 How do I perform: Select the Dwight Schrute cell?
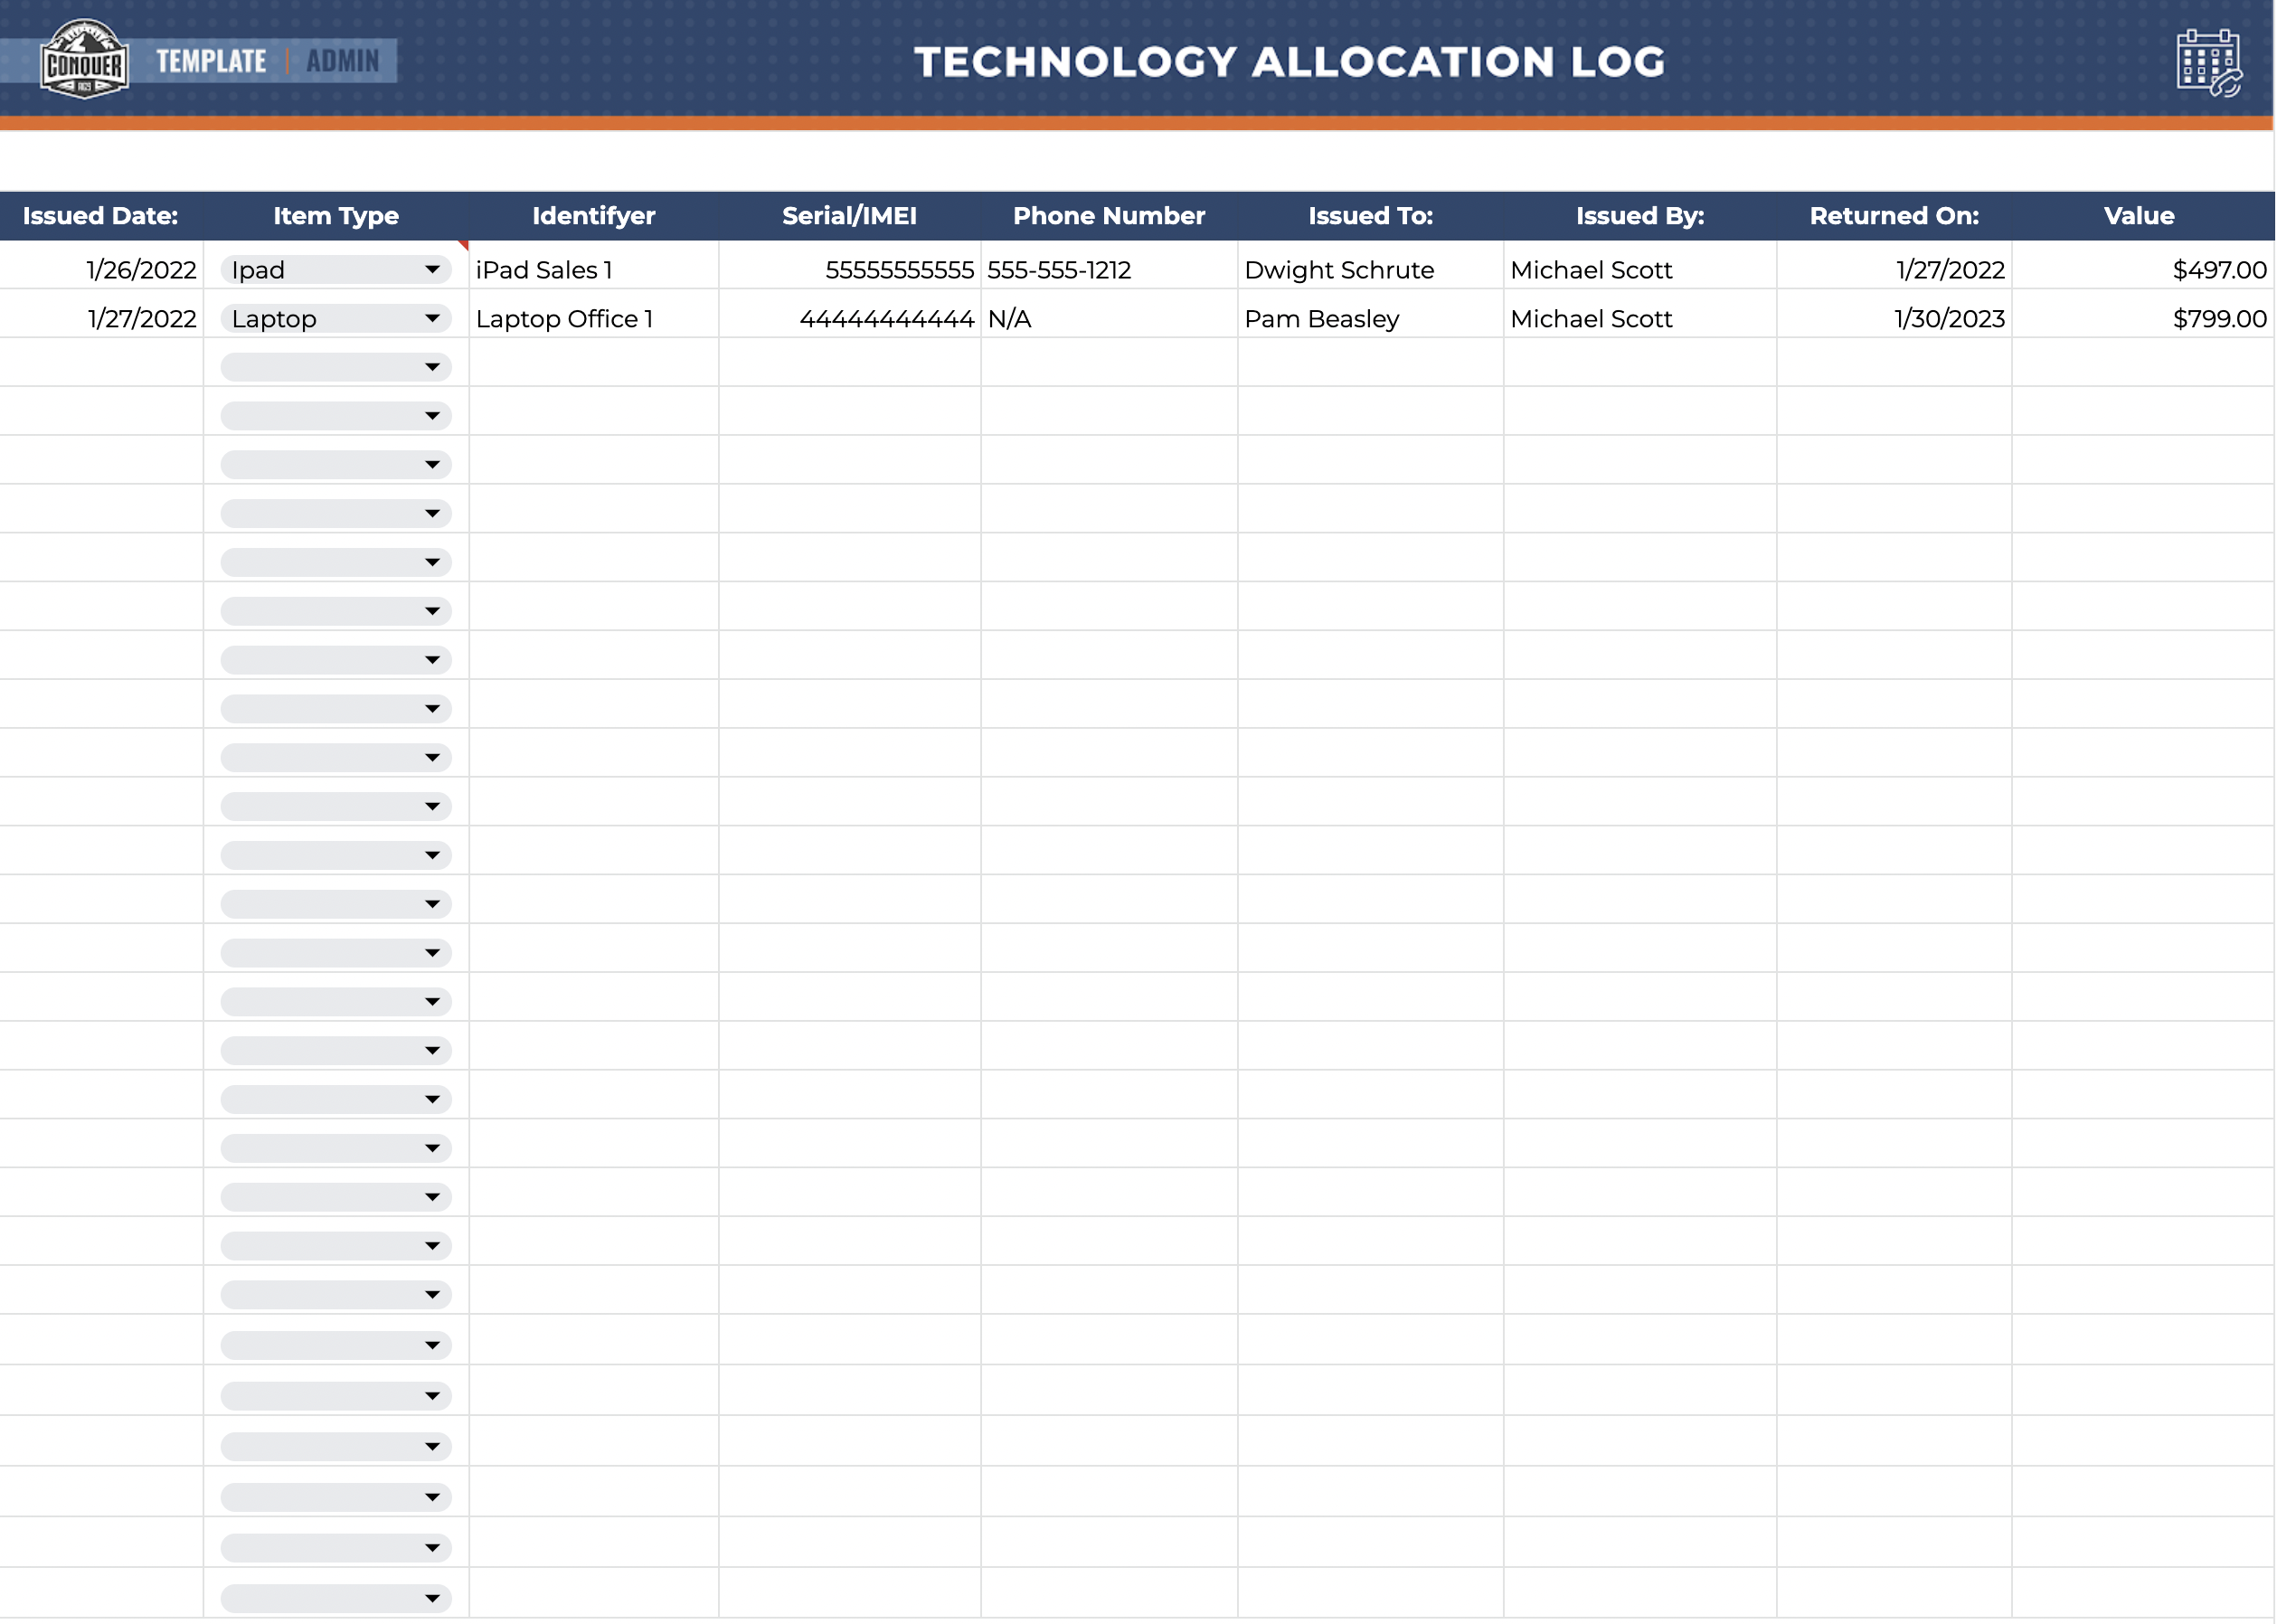tap(1371, 266)
